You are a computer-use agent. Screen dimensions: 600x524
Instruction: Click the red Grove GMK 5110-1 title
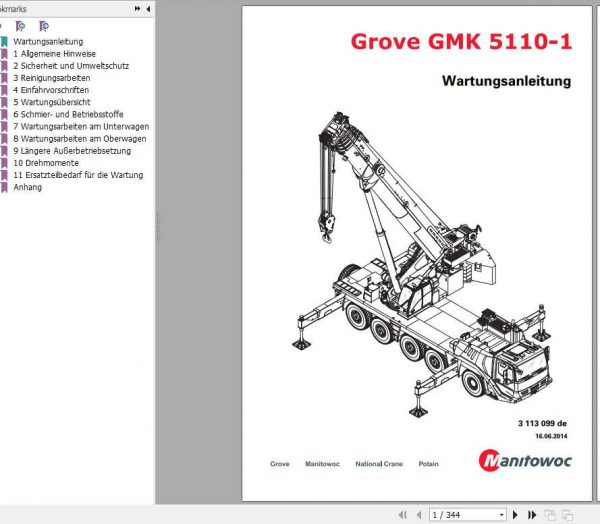point(461,41)
